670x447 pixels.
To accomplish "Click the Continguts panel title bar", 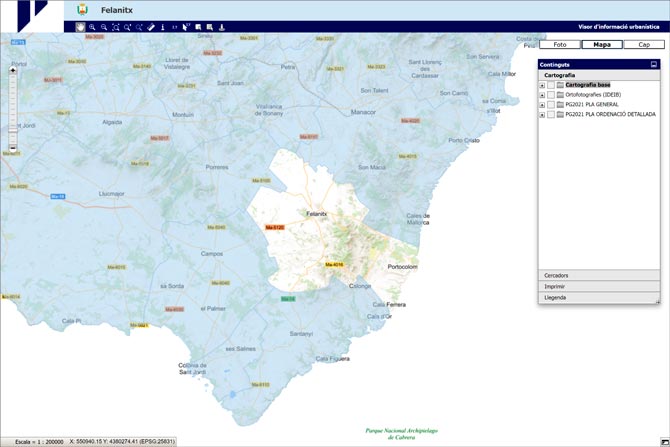I will (599, 65).
